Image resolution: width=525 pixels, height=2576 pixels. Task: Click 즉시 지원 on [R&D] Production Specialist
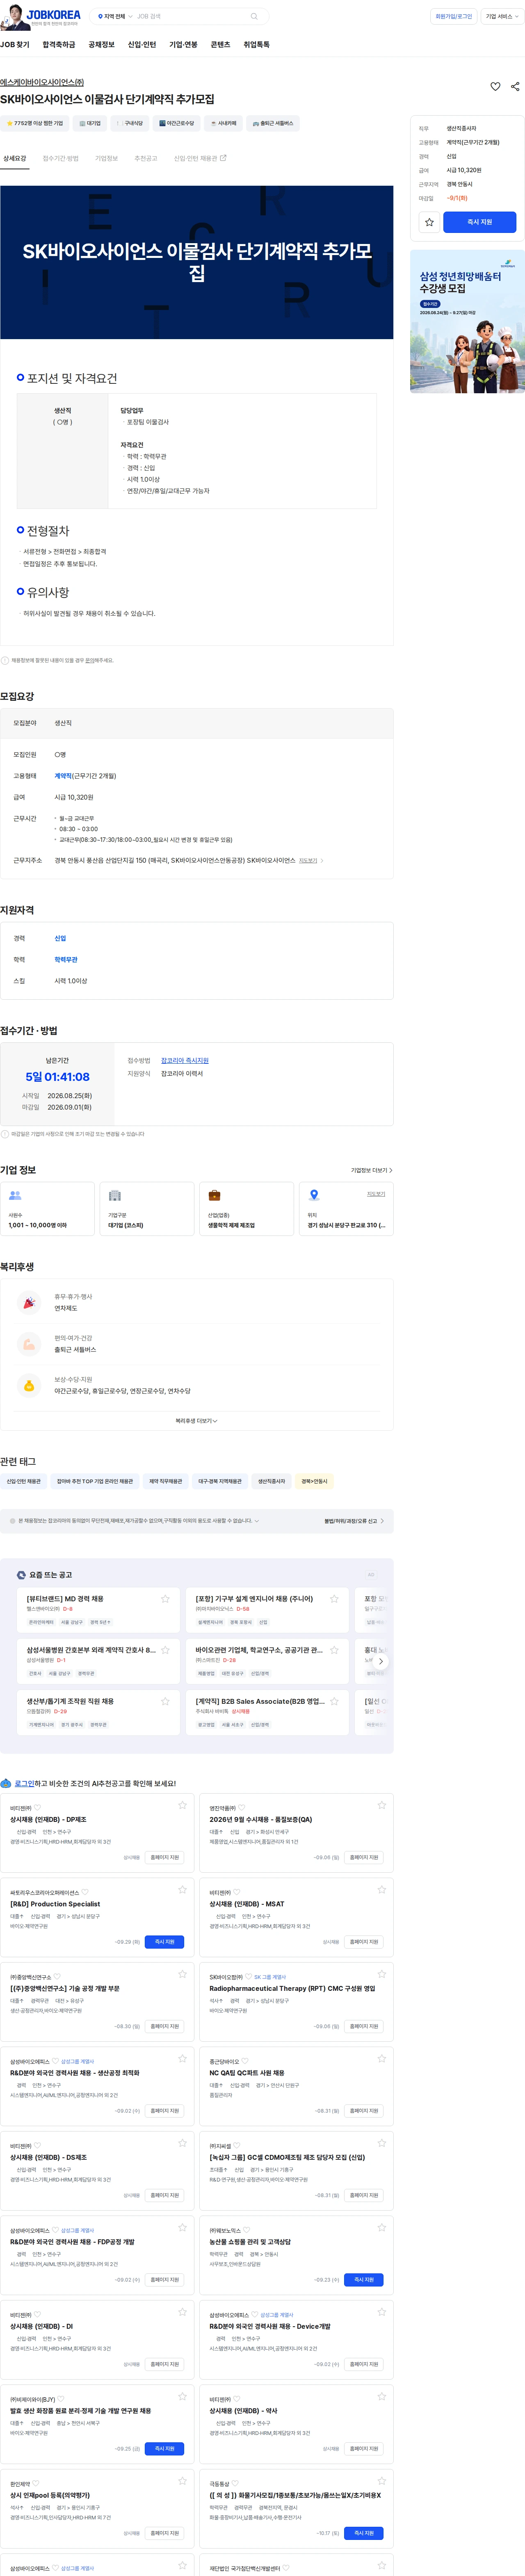coord(165,1942)
